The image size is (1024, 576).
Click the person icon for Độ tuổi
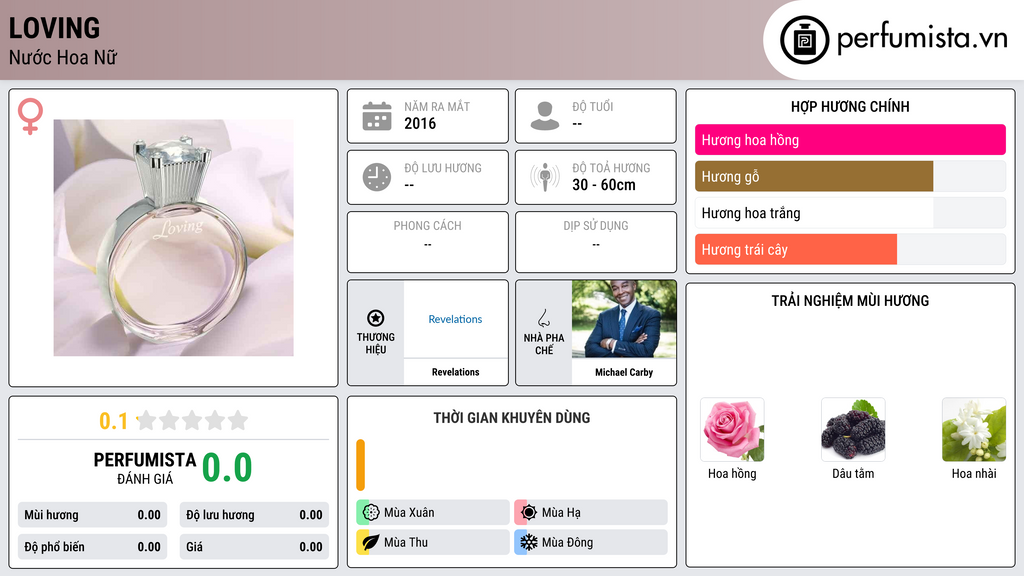point(545,116)
